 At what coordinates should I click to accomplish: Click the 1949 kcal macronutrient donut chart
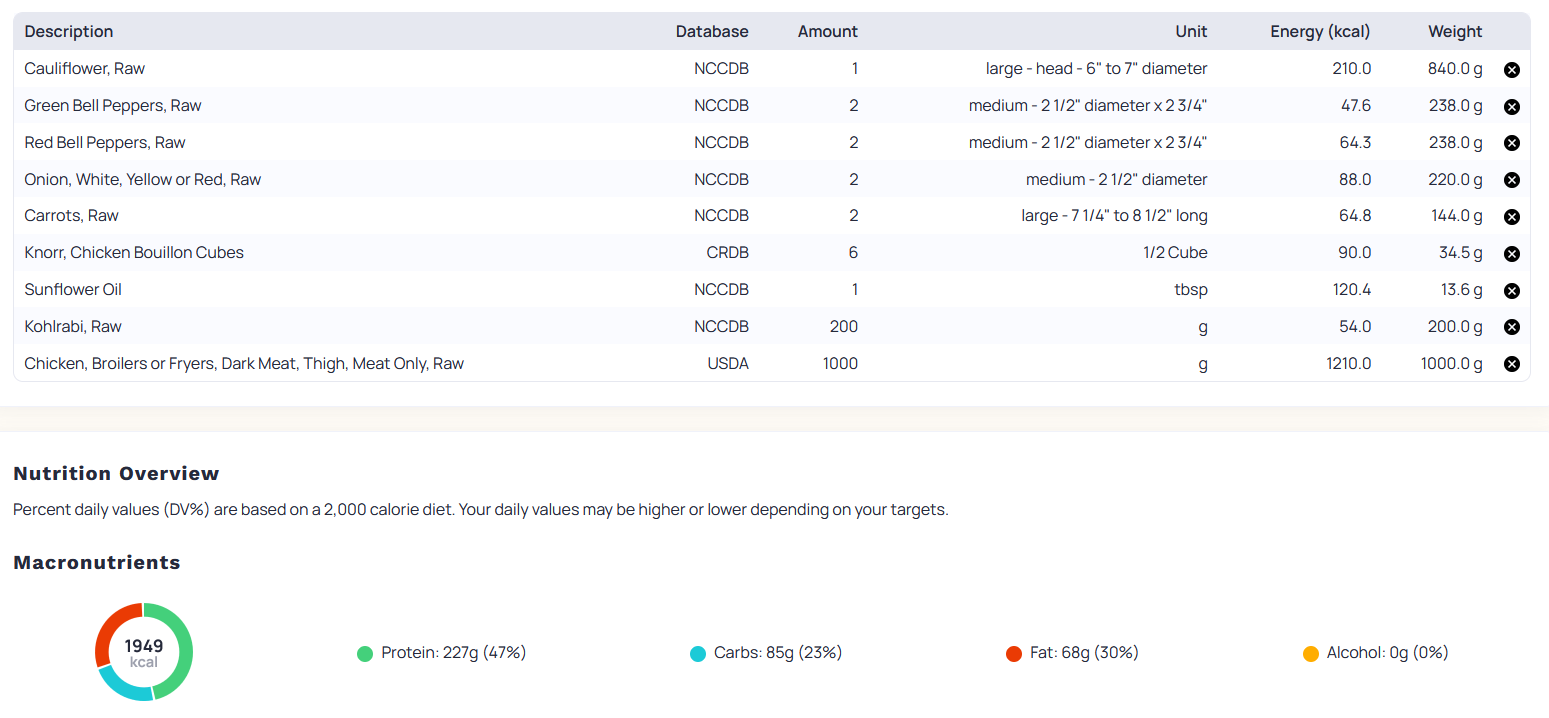click(x=144, y=652)
